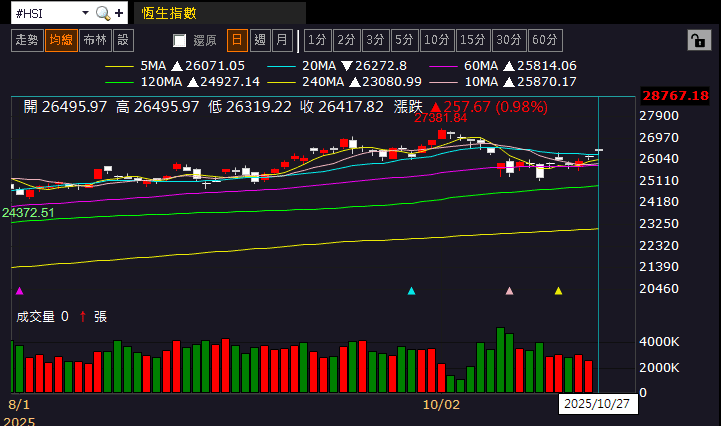721x426 pixels.
Task: Click the 20460 price axis label
Action: [659, 289]
